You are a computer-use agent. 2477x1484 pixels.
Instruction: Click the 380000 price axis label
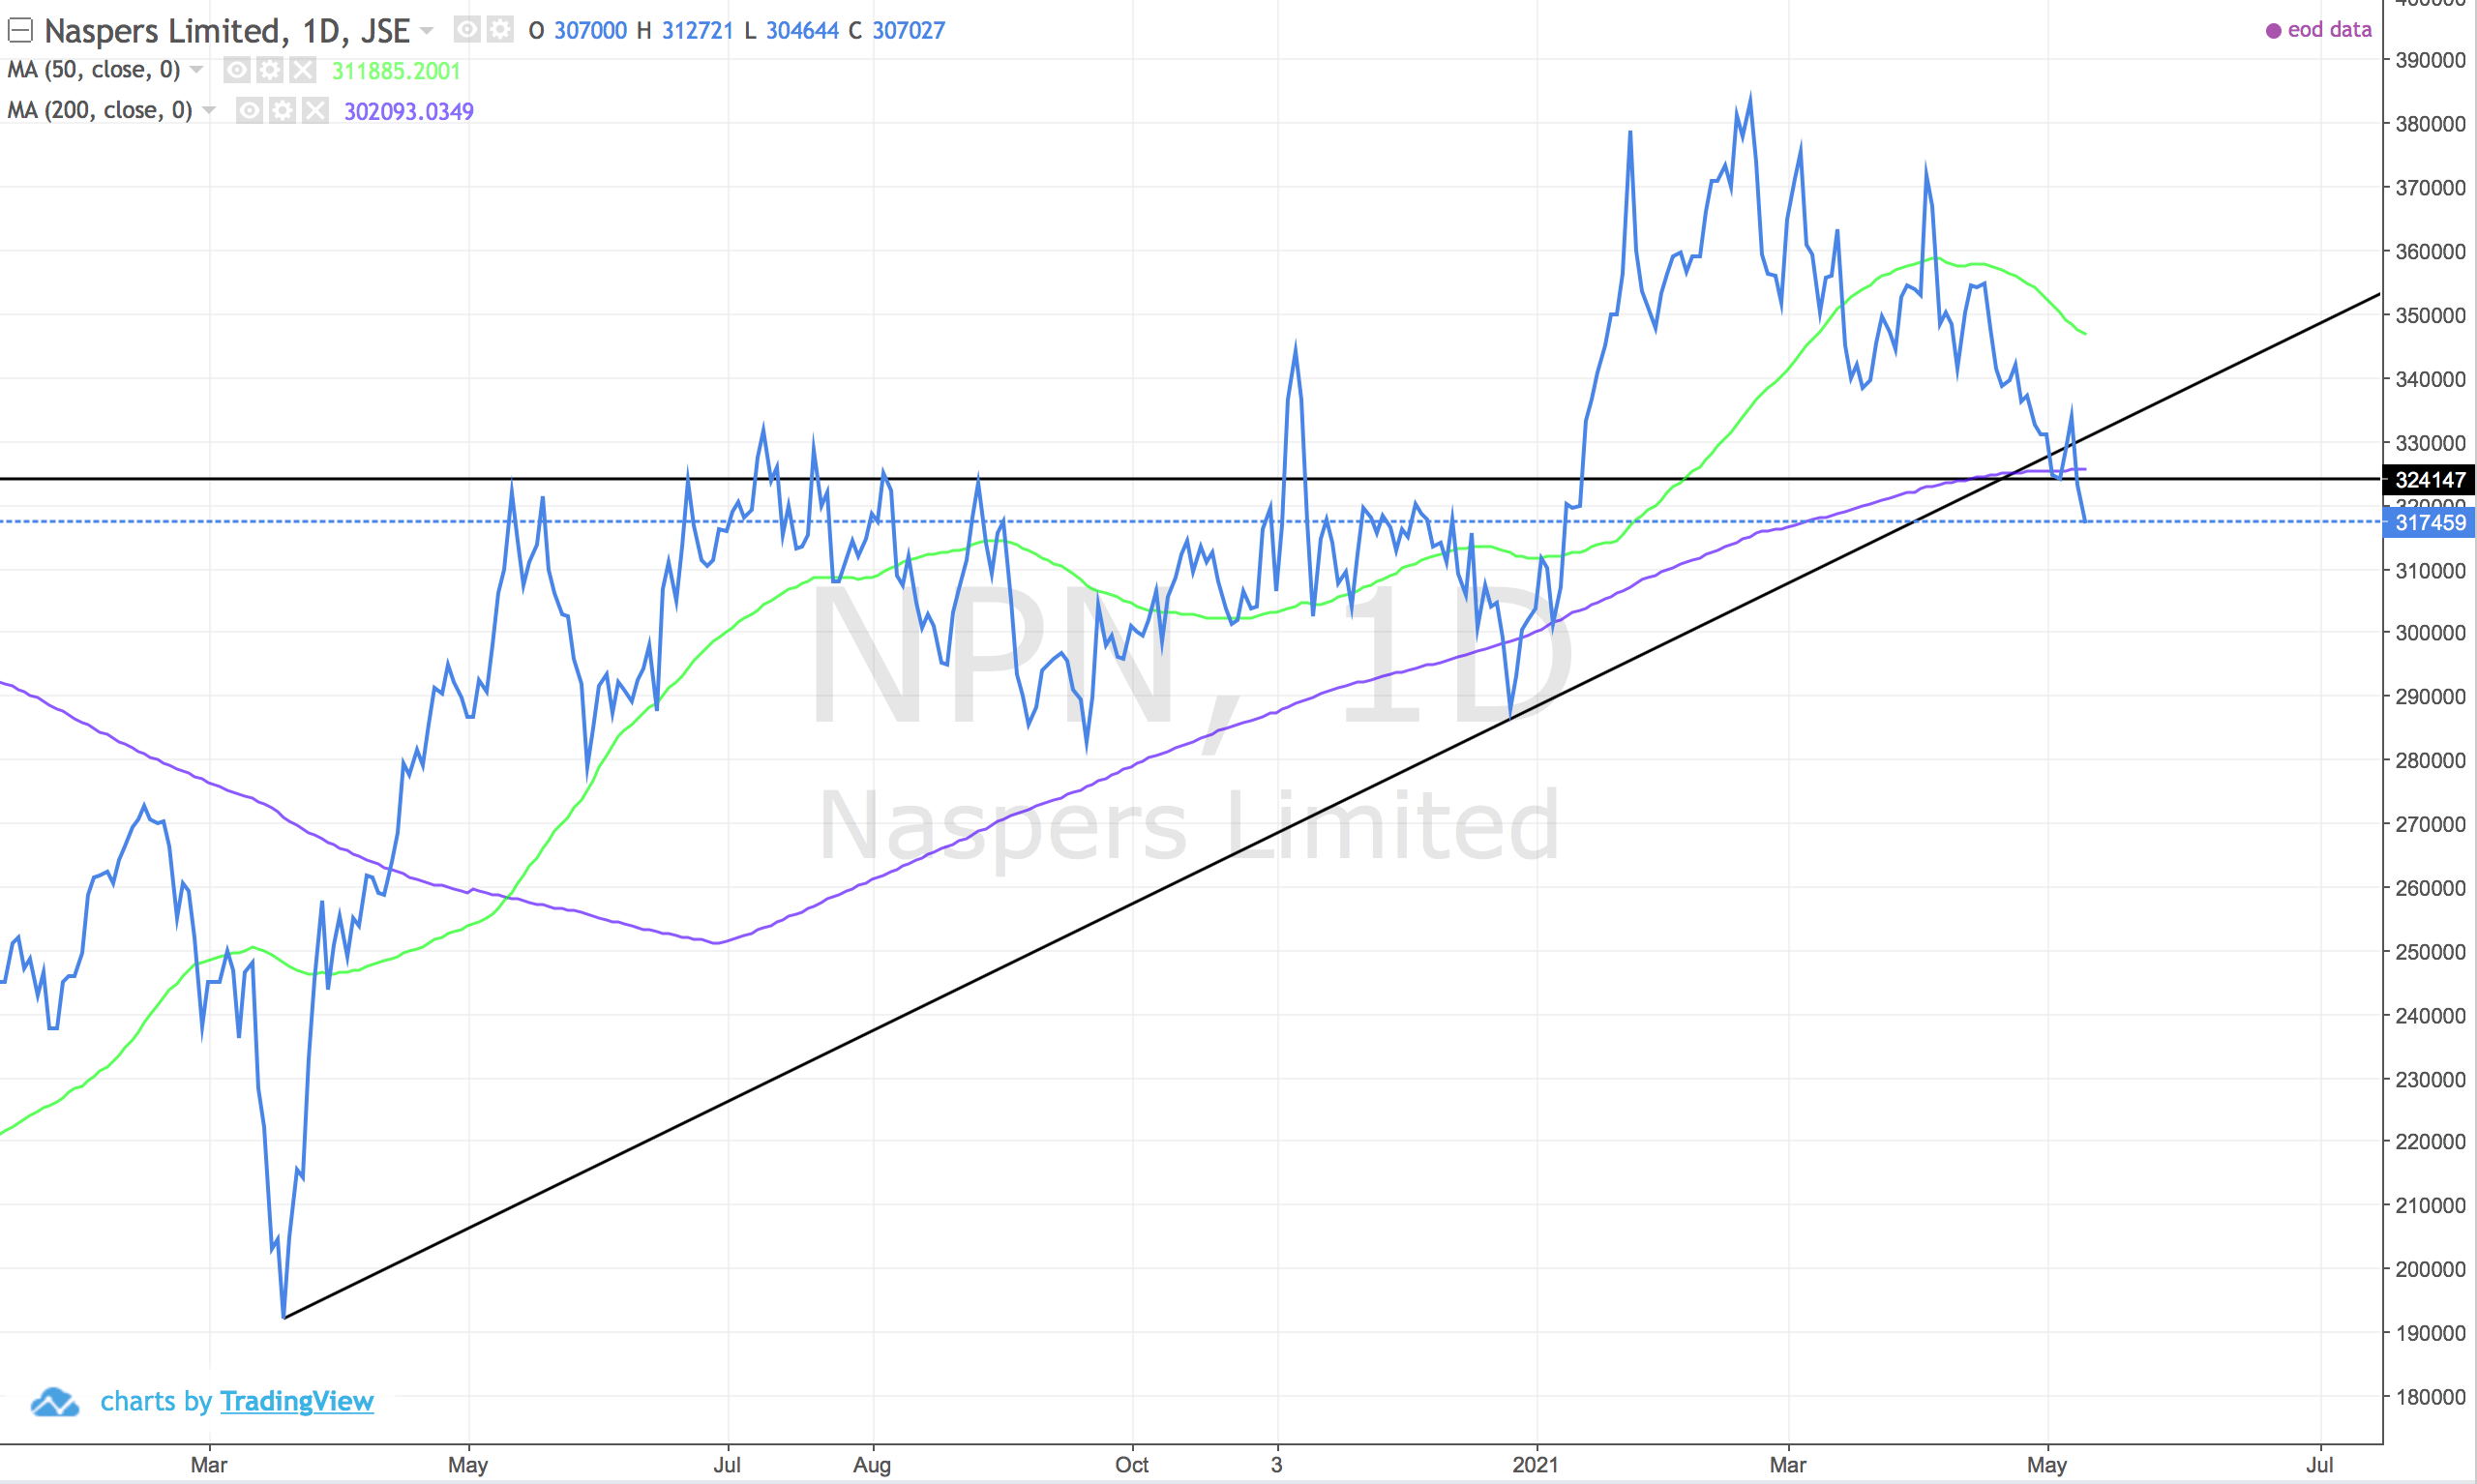click(x=2431, y=124)
